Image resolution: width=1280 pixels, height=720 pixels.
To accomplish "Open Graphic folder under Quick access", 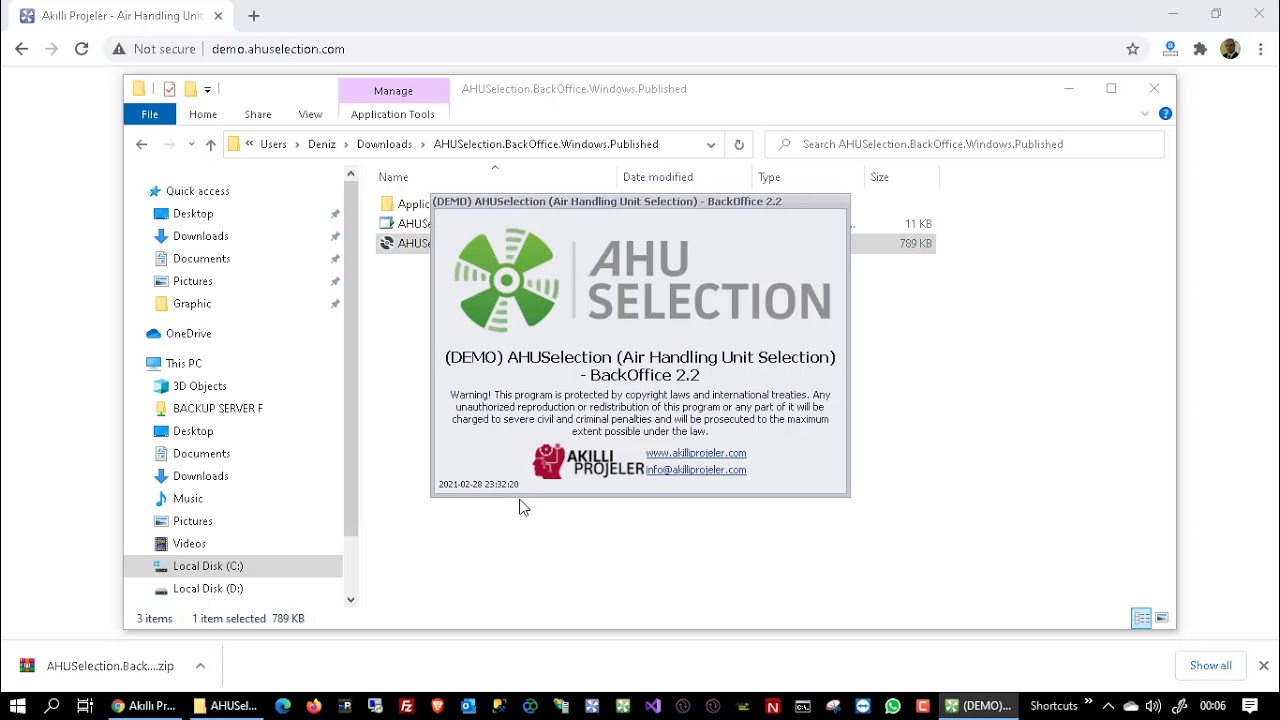I will point(192,304).
